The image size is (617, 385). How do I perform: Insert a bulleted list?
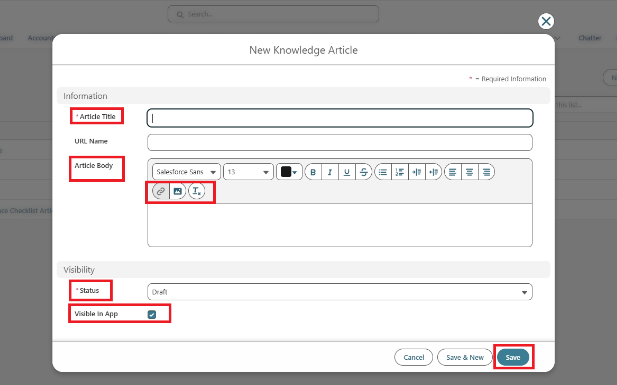pyautogui.click(x=383, y=172)
